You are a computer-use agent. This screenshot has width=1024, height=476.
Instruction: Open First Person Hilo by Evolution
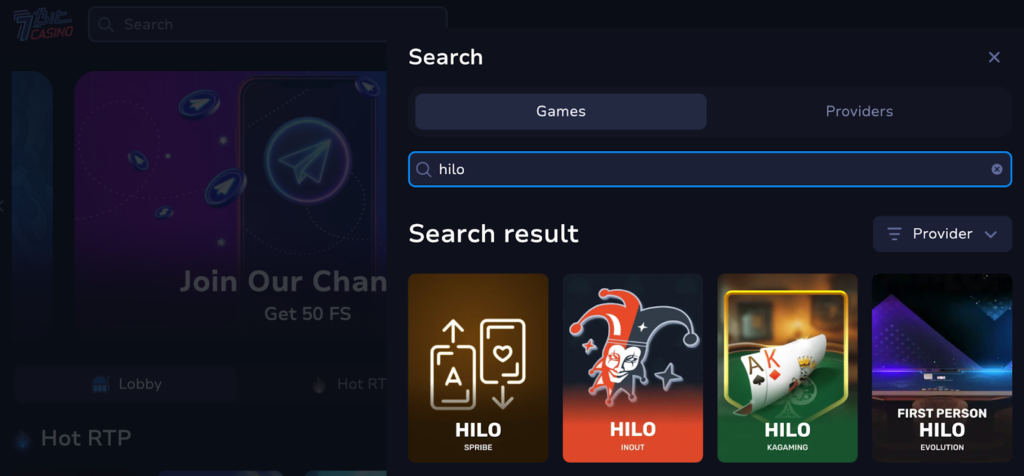[x=942, y=368]
